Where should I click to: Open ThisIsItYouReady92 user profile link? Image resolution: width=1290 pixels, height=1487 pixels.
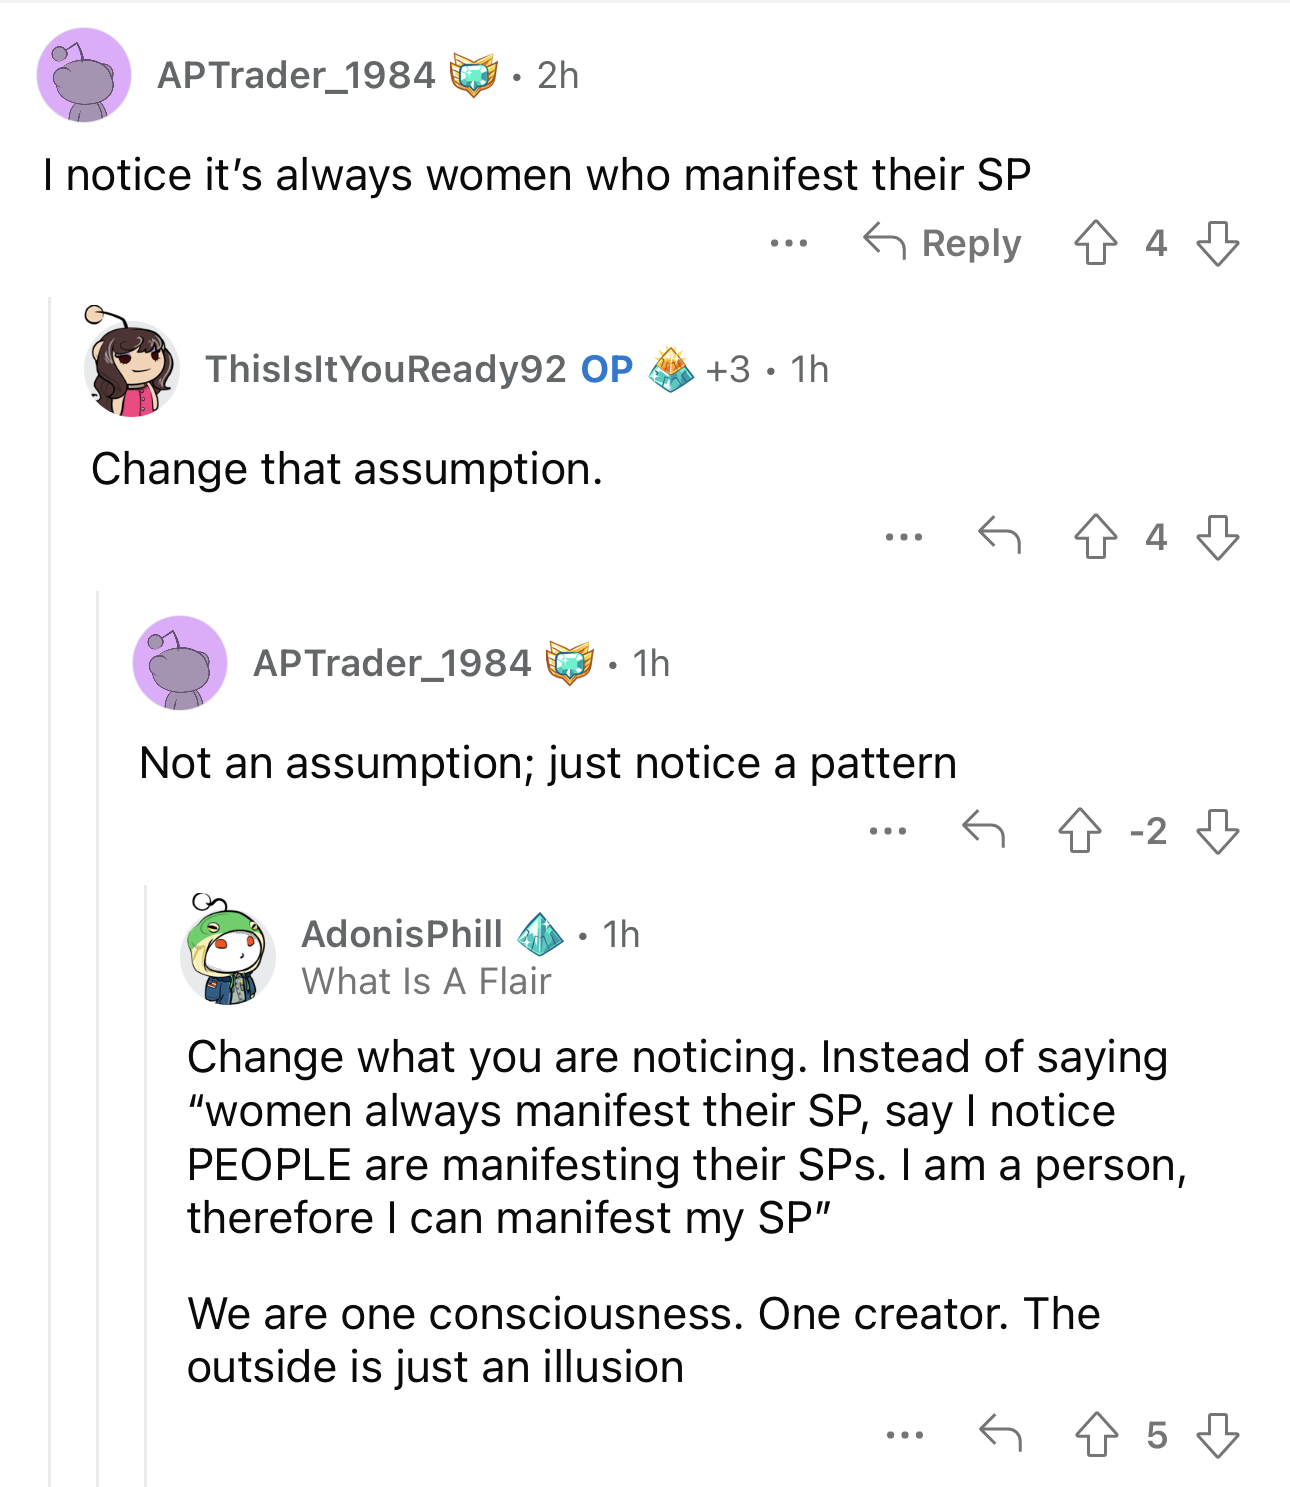(386, 369)
